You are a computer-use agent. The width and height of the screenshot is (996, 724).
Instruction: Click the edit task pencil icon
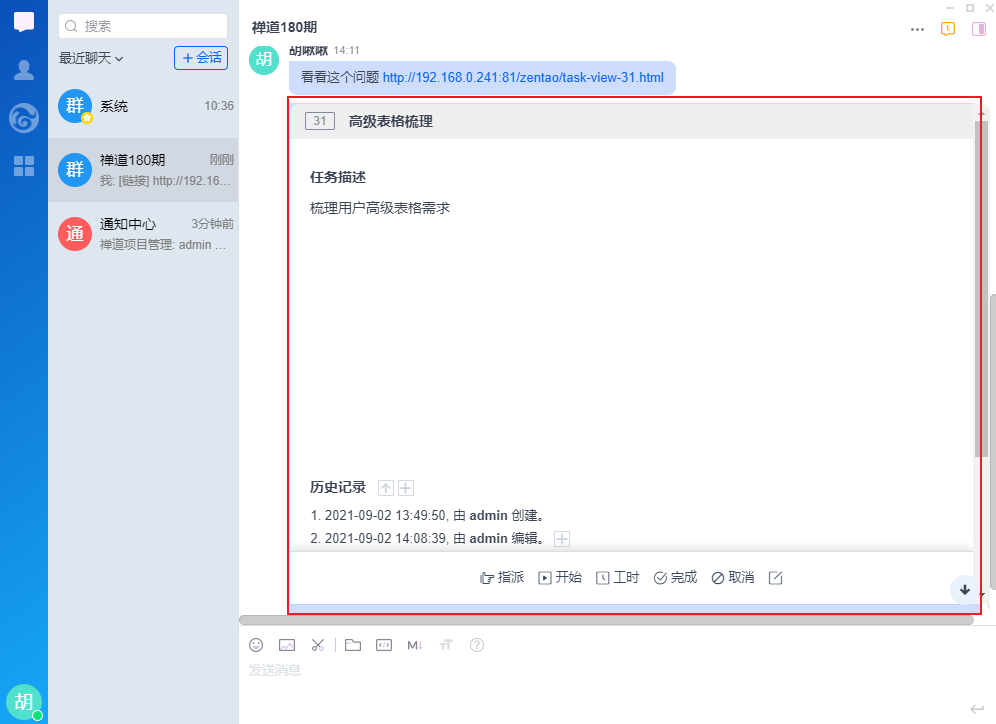pyautogui.click(x=775, y=577)
